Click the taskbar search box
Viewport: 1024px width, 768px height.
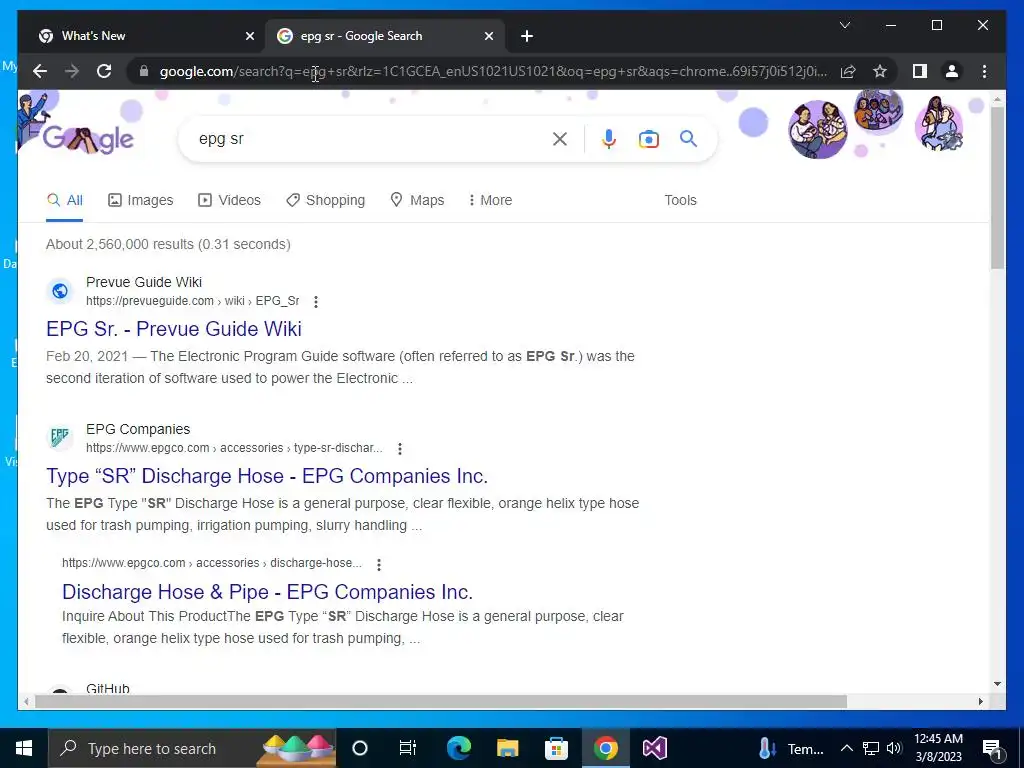193,748
